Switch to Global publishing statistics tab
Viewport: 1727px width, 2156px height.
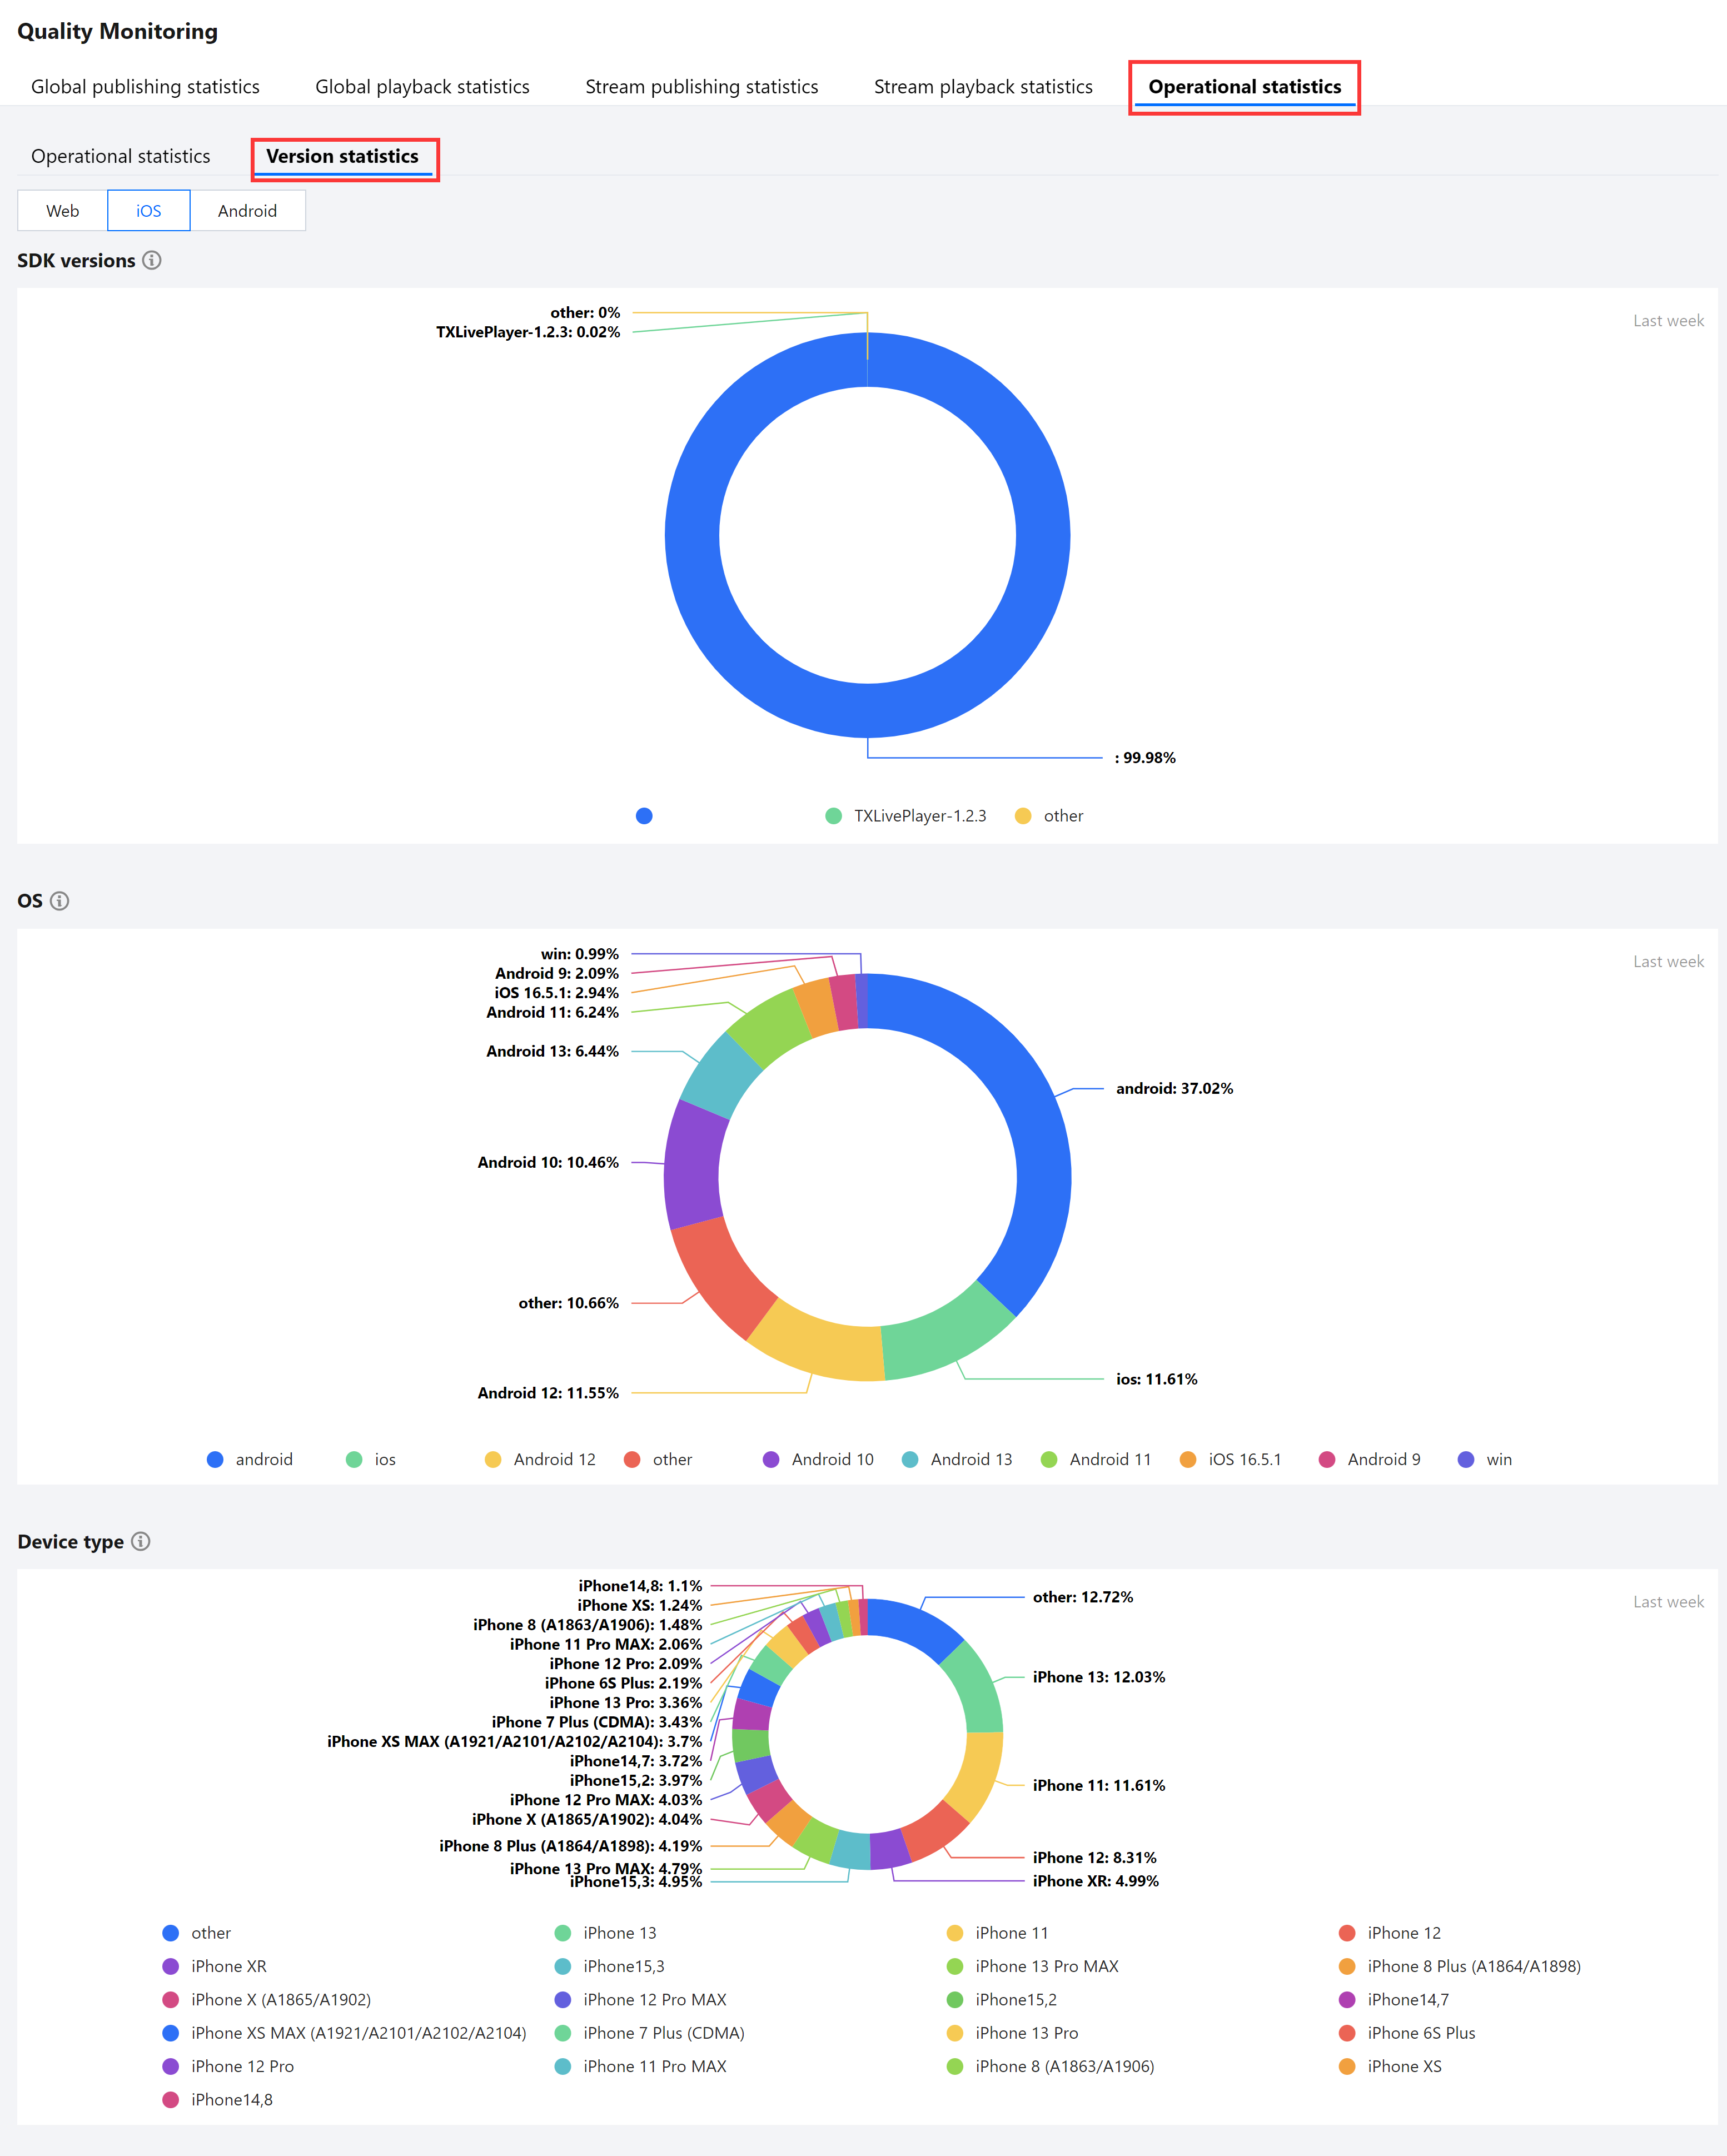[x=145, y=87]
